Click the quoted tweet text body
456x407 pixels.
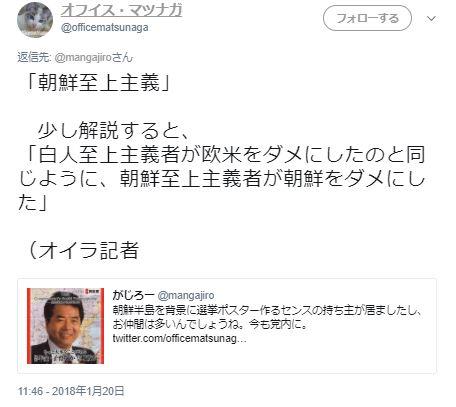[266, 317]
